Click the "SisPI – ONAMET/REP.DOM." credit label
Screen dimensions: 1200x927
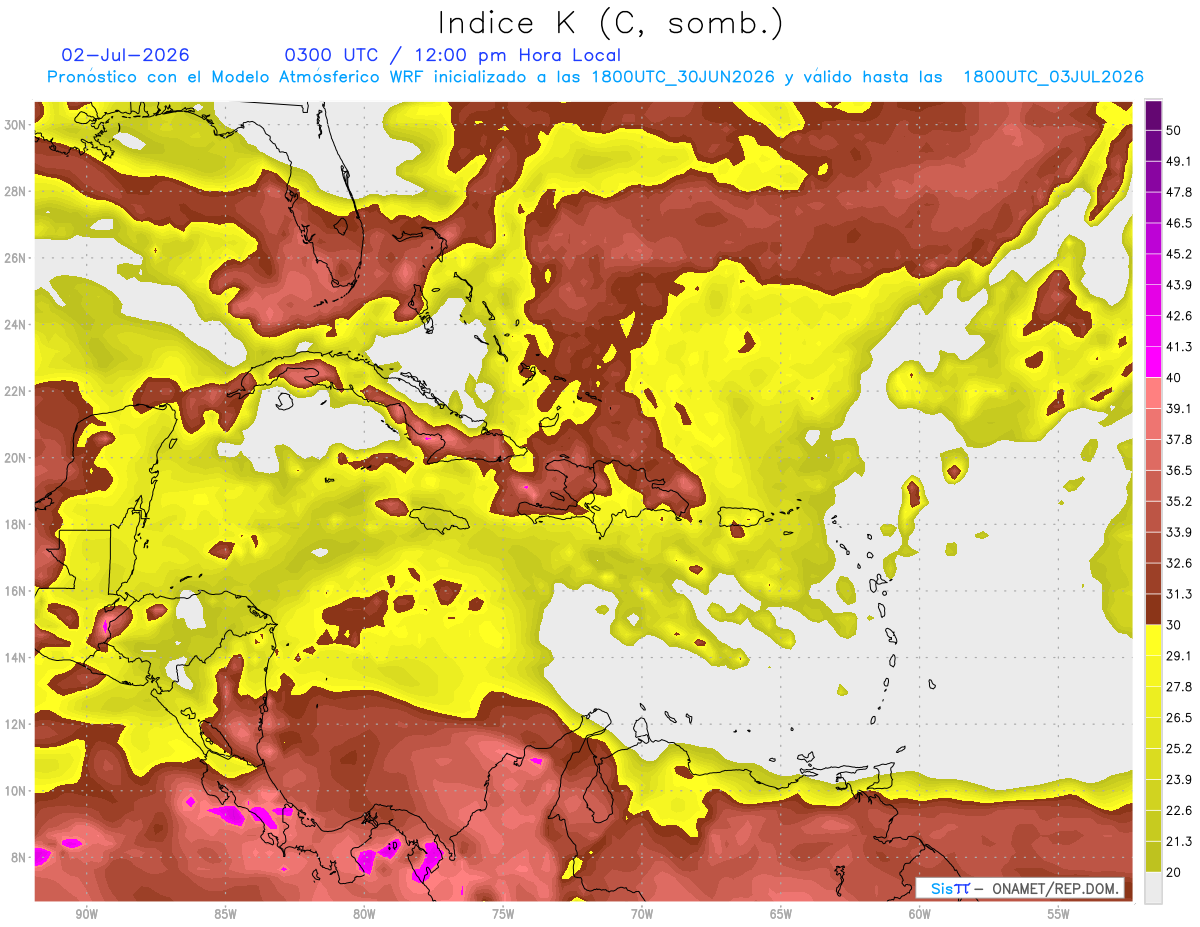(x=1020, y=888)
